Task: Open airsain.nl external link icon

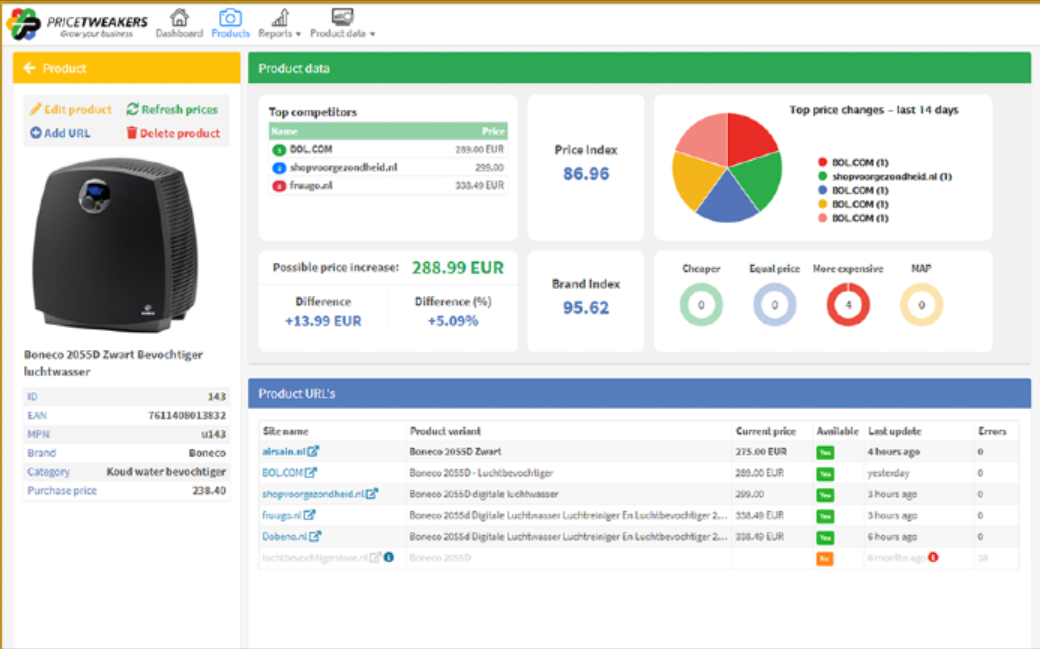Action: tap(313, 451)
